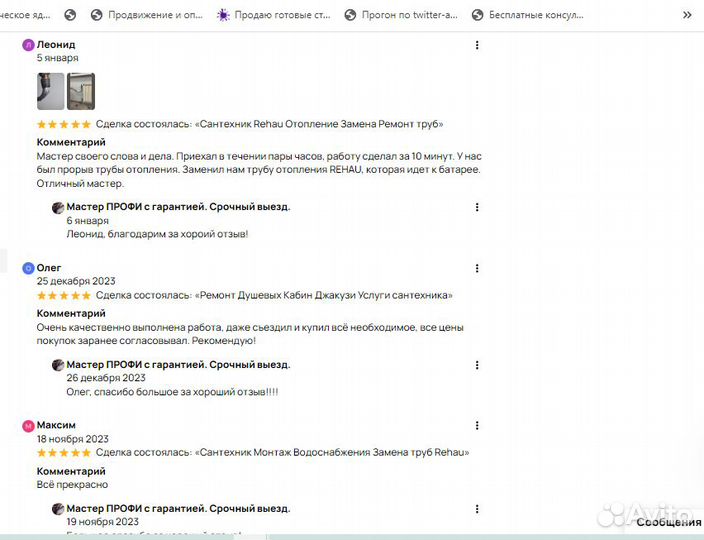Click five-star rating on Олег's review

[64, 296]
